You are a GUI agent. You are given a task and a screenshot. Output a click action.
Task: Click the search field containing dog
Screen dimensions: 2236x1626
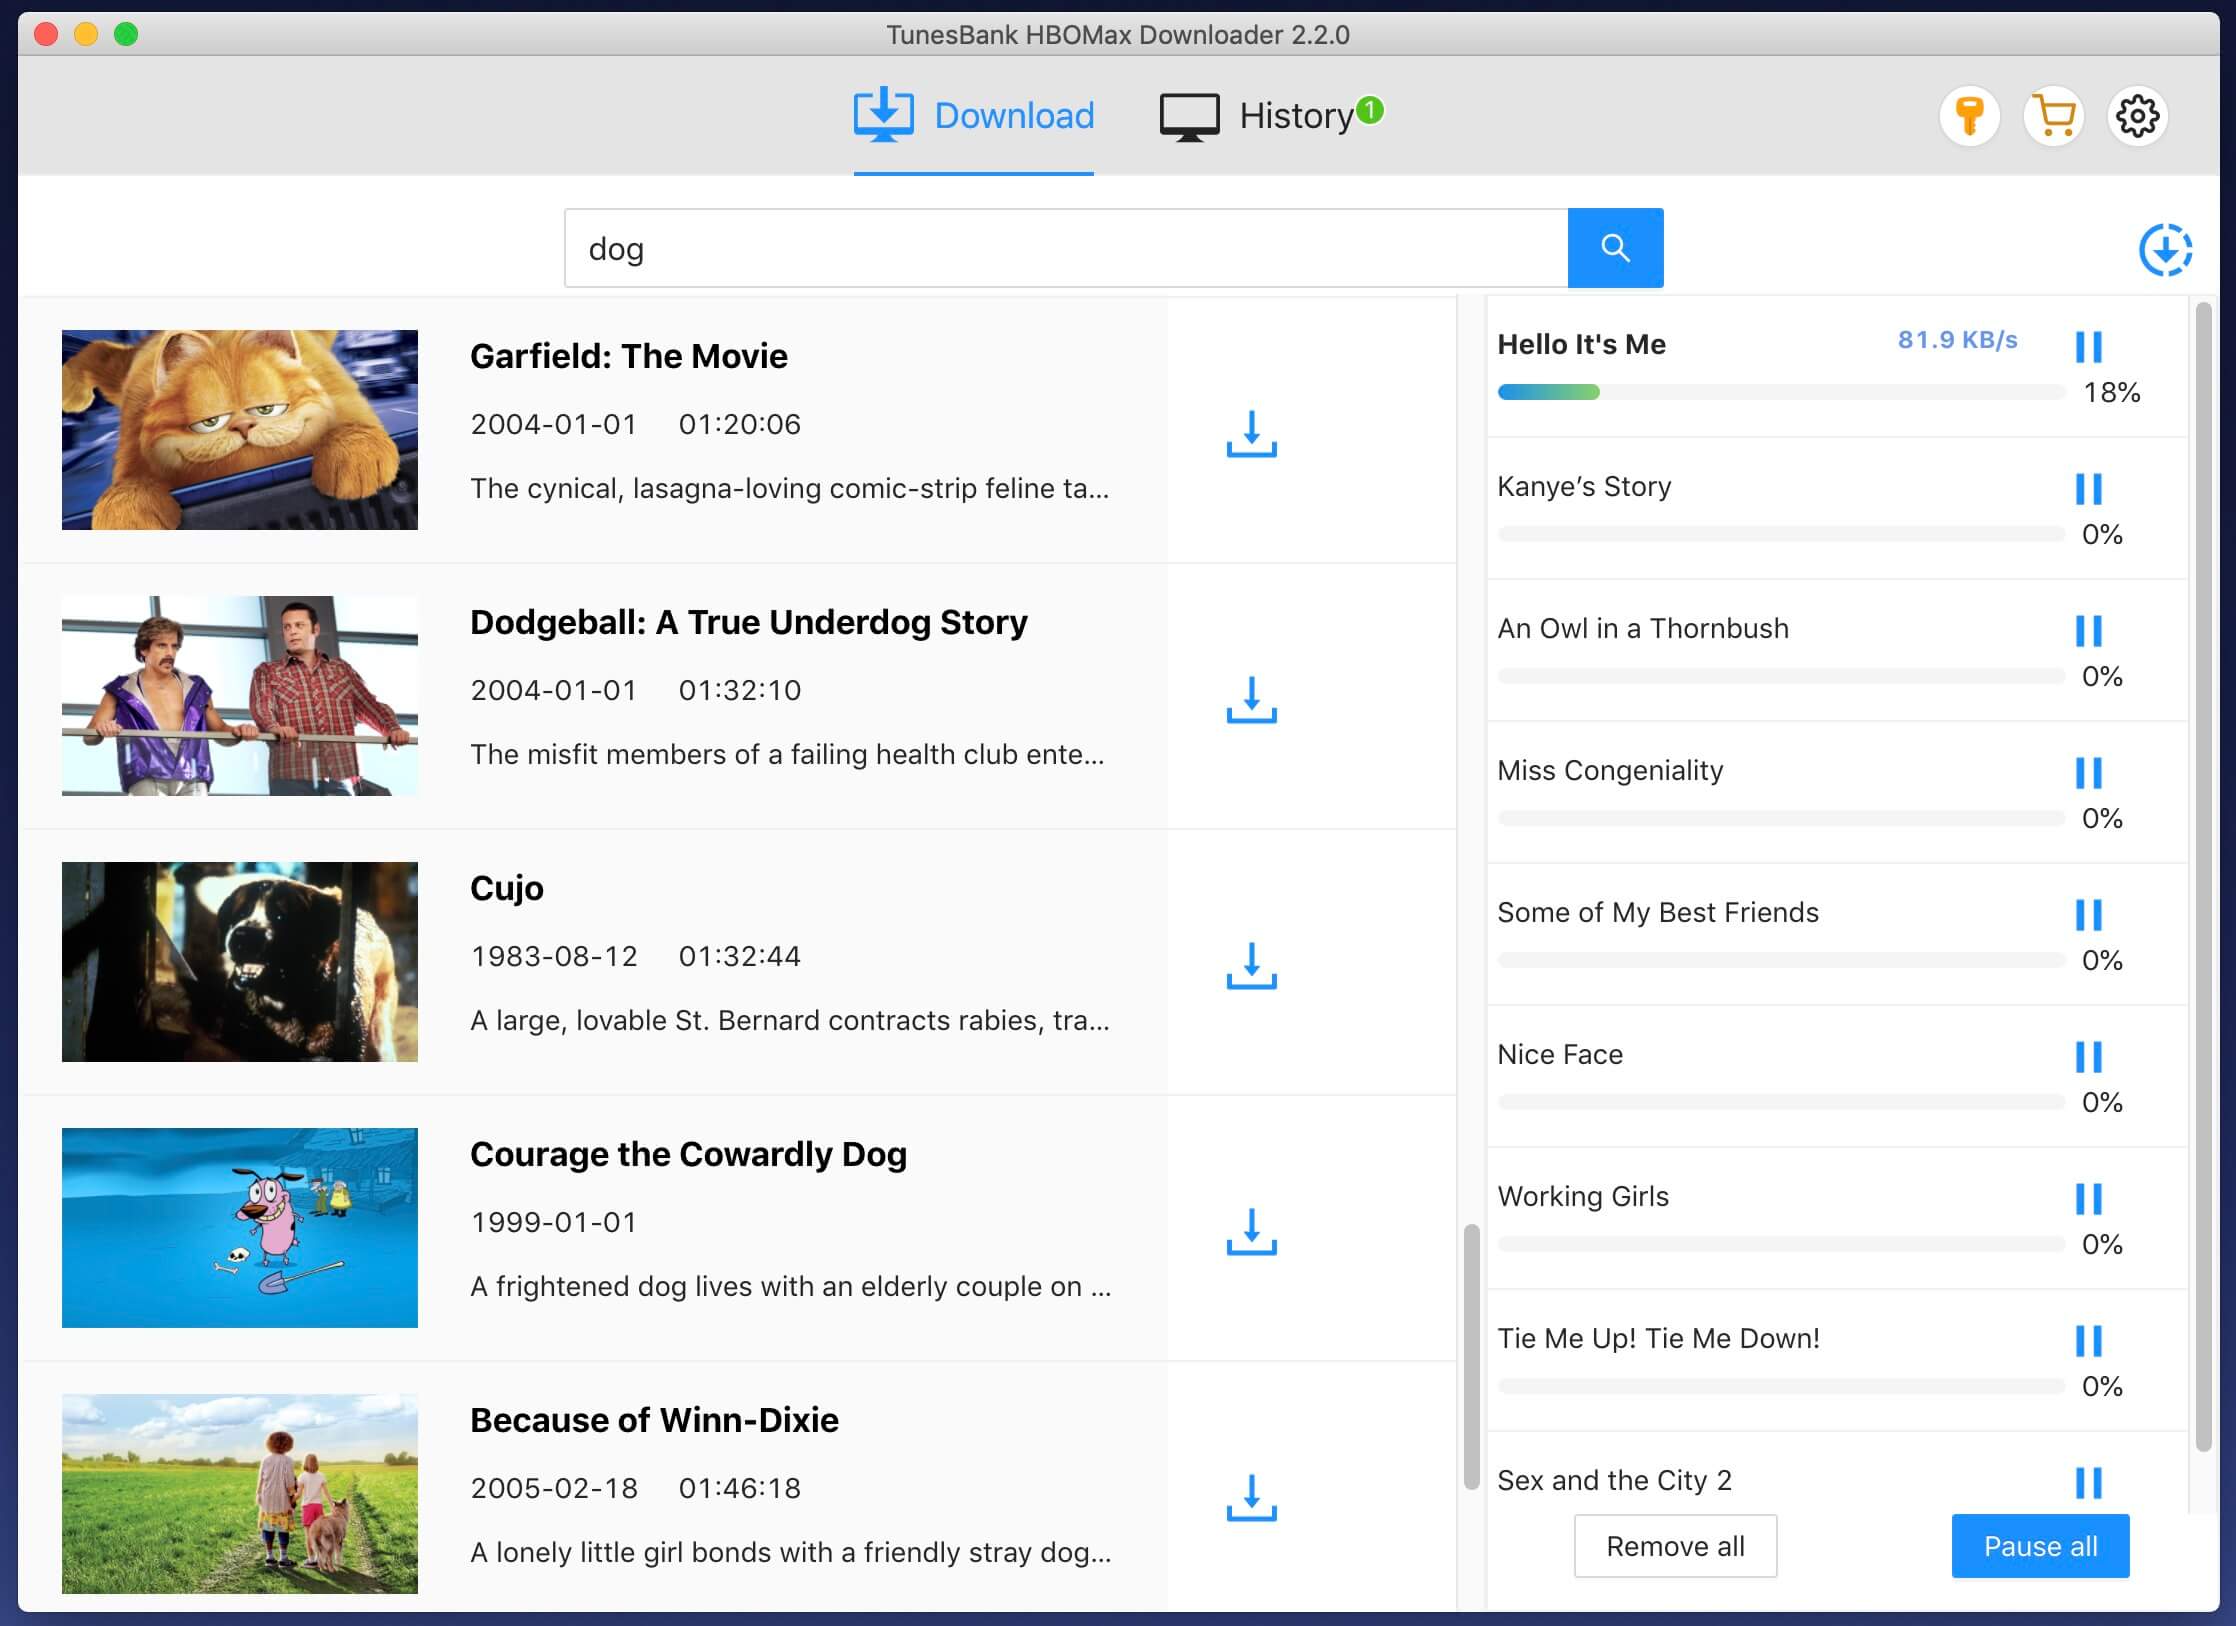[1066, 248]
